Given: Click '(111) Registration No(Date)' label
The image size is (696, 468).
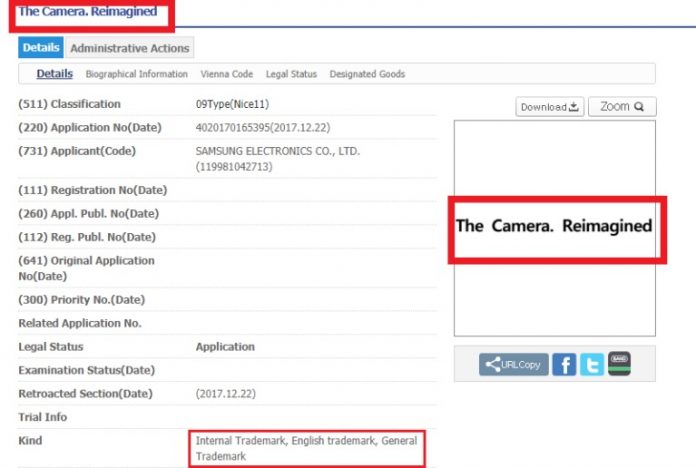Looking at the screenshot, I should 93,190.
